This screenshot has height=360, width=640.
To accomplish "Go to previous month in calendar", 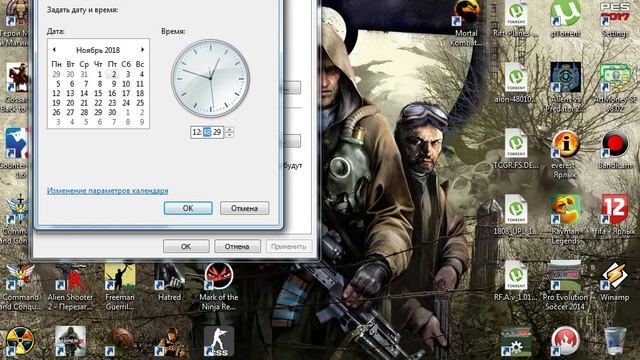I will coord(54,49).
